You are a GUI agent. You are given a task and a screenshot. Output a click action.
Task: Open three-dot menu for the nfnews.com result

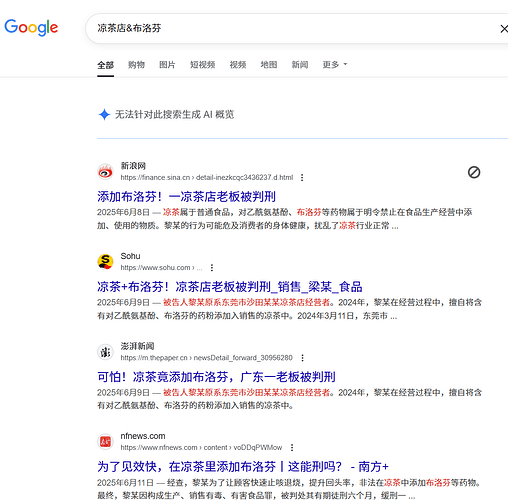pos(292,448)
